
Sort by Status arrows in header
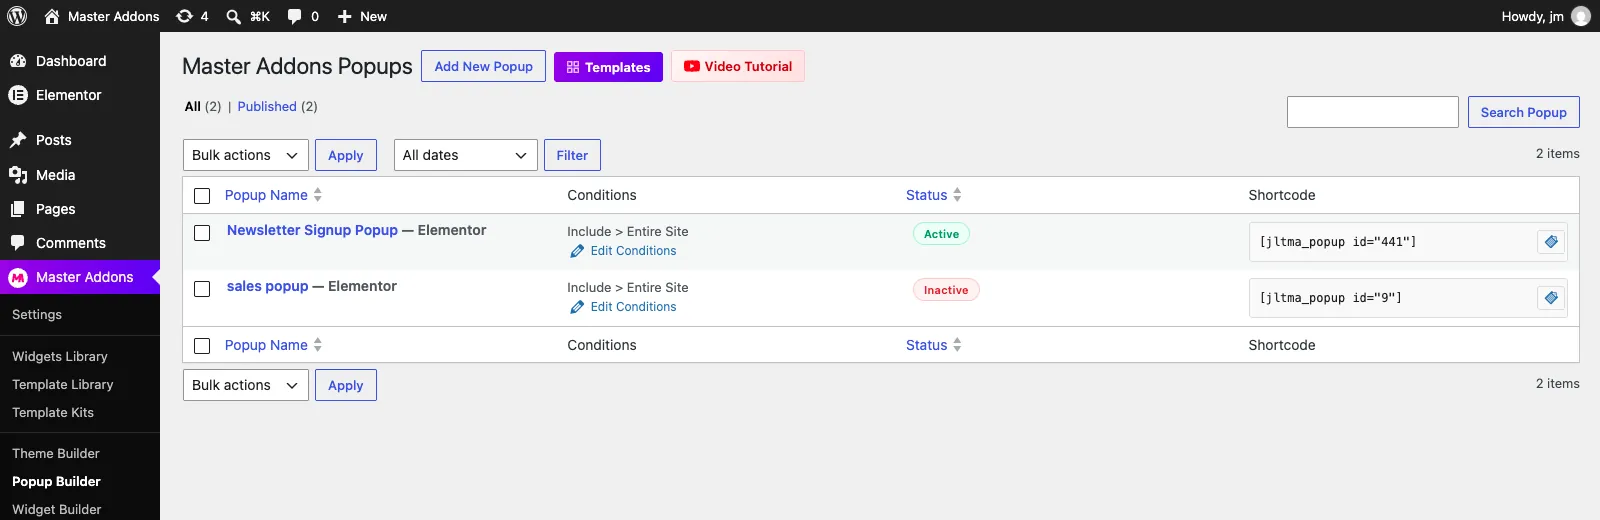point(957,195)
